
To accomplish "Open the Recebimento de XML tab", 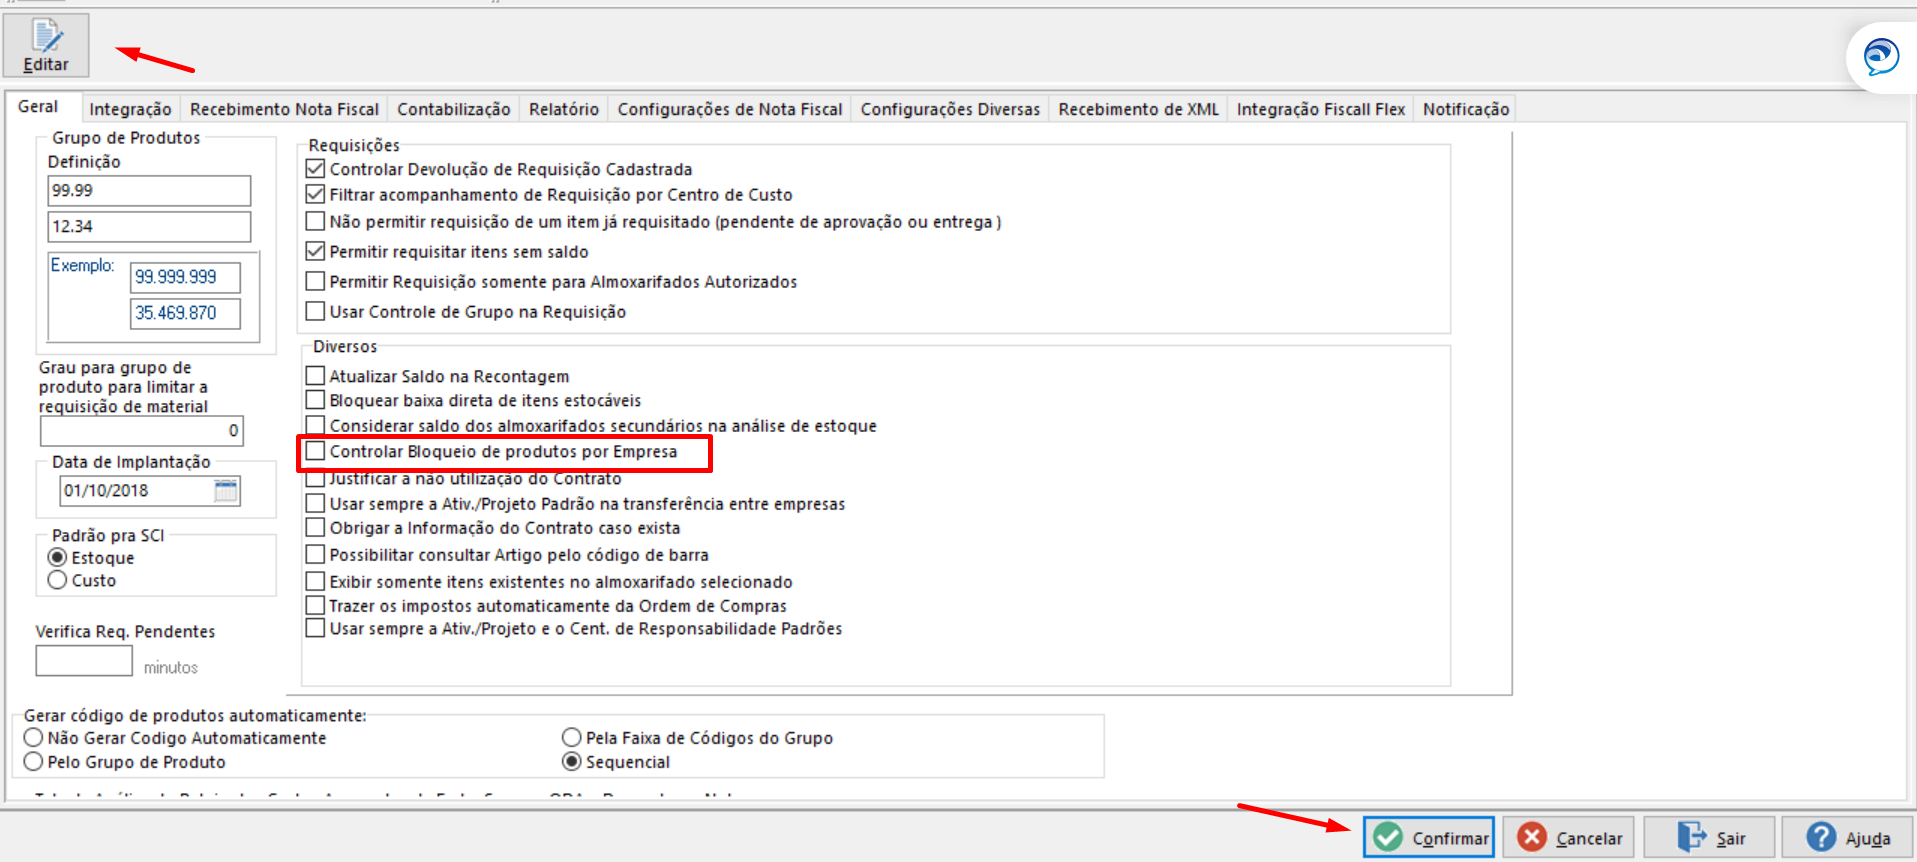I will click(x=1138, y=109).
